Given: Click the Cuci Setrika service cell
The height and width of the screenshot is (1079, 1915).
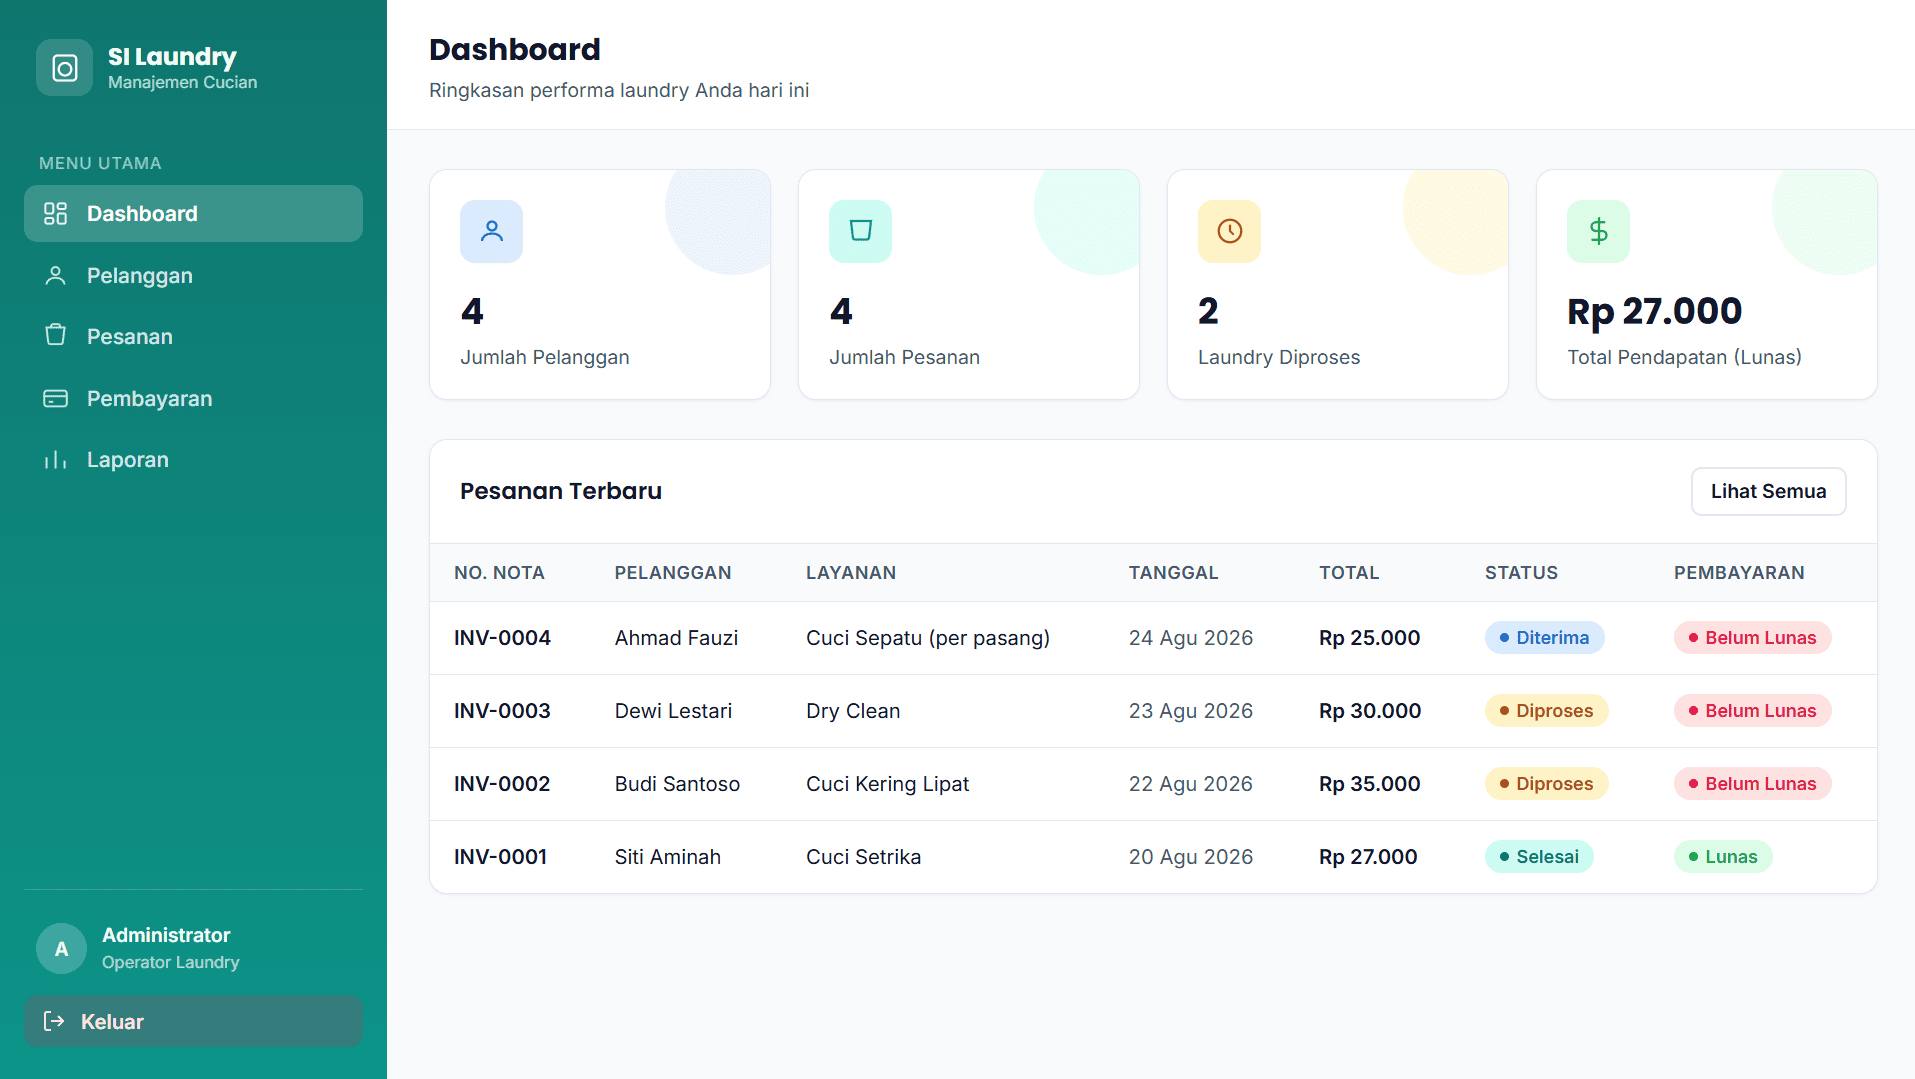Looking at the screenshot, I should 864,857.
